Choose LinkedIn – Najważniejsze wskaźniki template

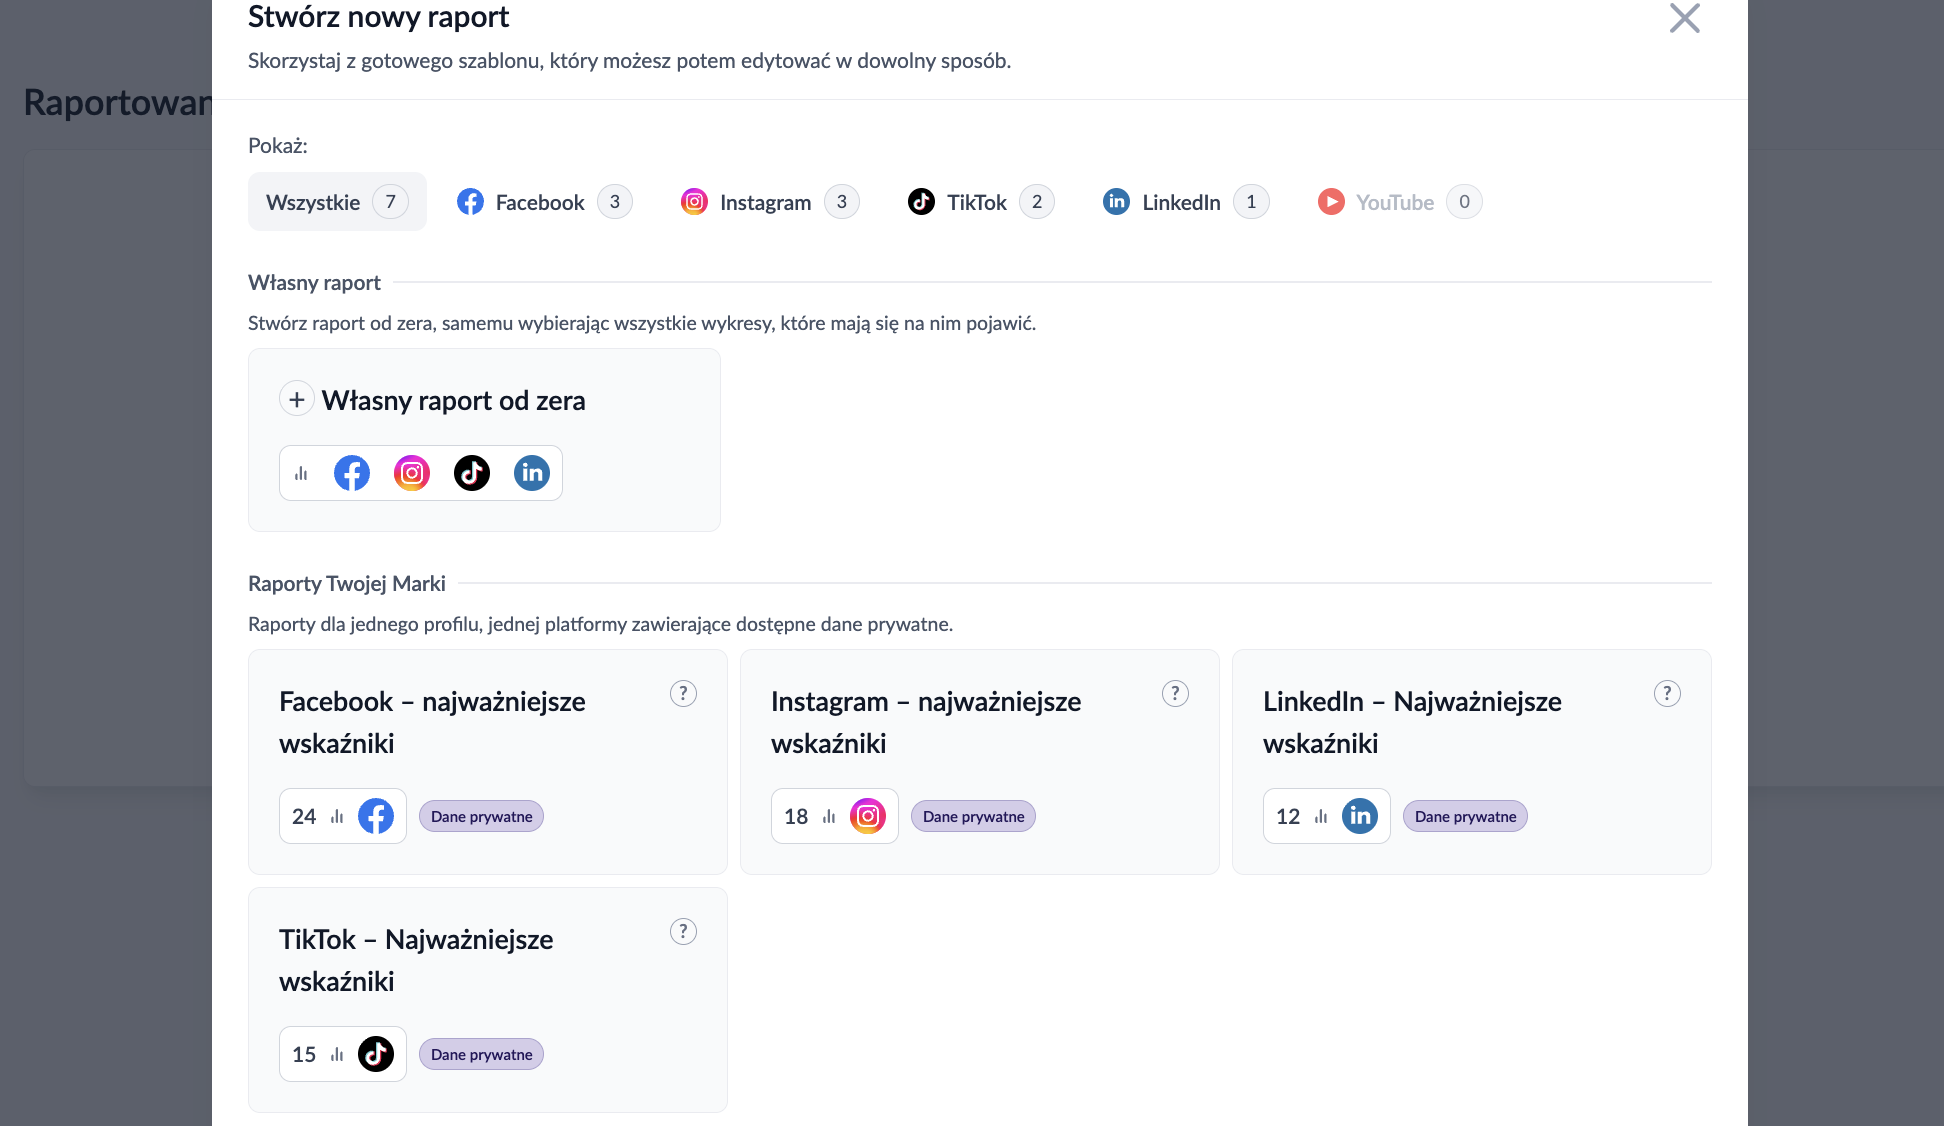pyautogui.click(x=1472, y=762)
